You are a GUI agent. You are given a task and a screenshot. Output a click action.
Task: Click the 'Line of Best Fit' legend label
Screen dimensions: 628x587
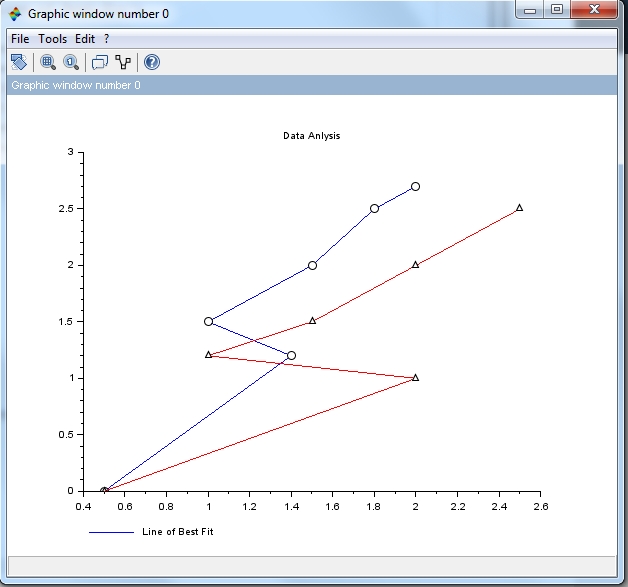click(x=178, y=532)
